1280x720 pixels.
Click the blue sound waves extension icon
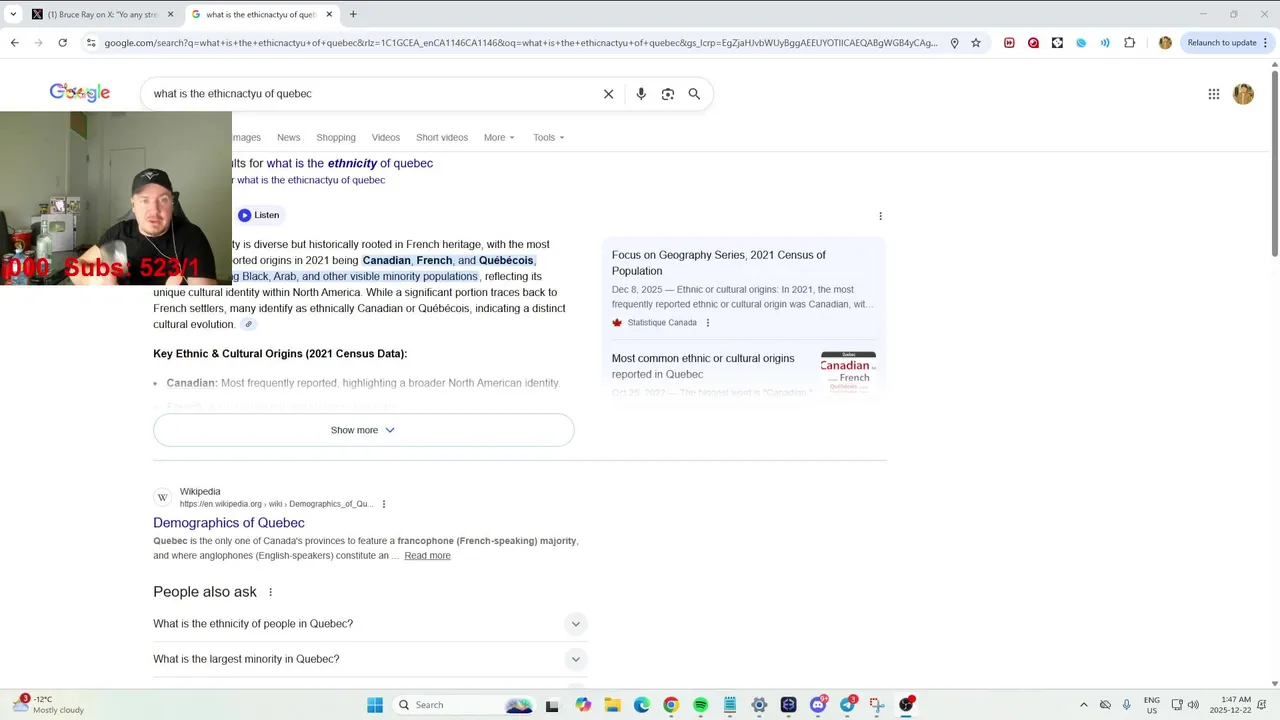coord(1105,43)
